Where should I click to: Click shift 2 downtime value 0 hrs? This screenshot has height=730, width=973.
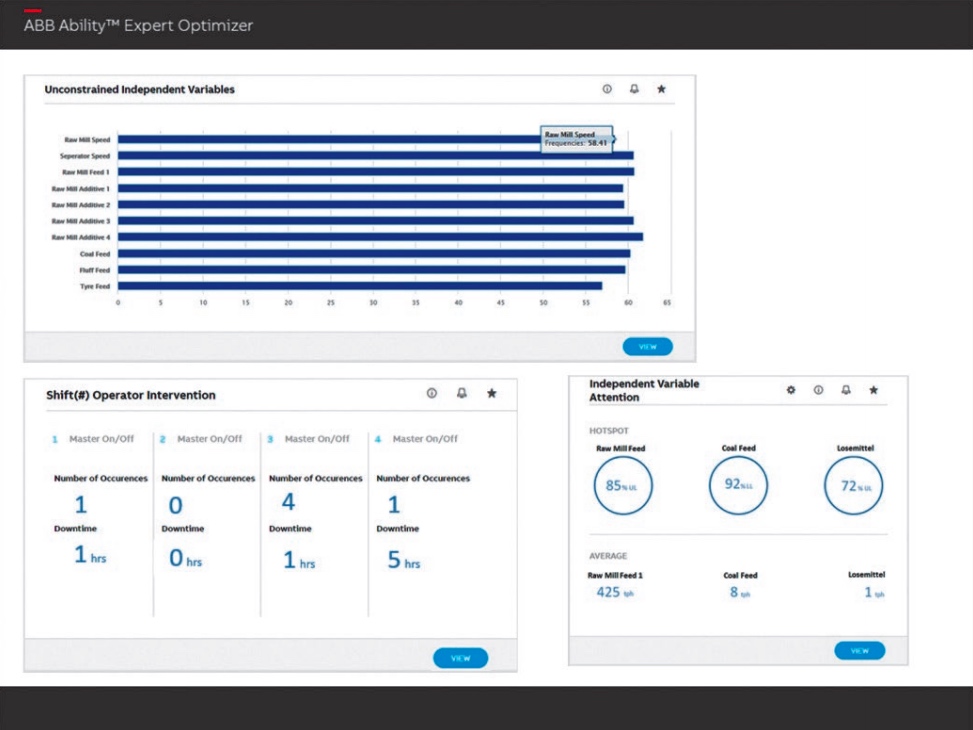tap(186, 558)
